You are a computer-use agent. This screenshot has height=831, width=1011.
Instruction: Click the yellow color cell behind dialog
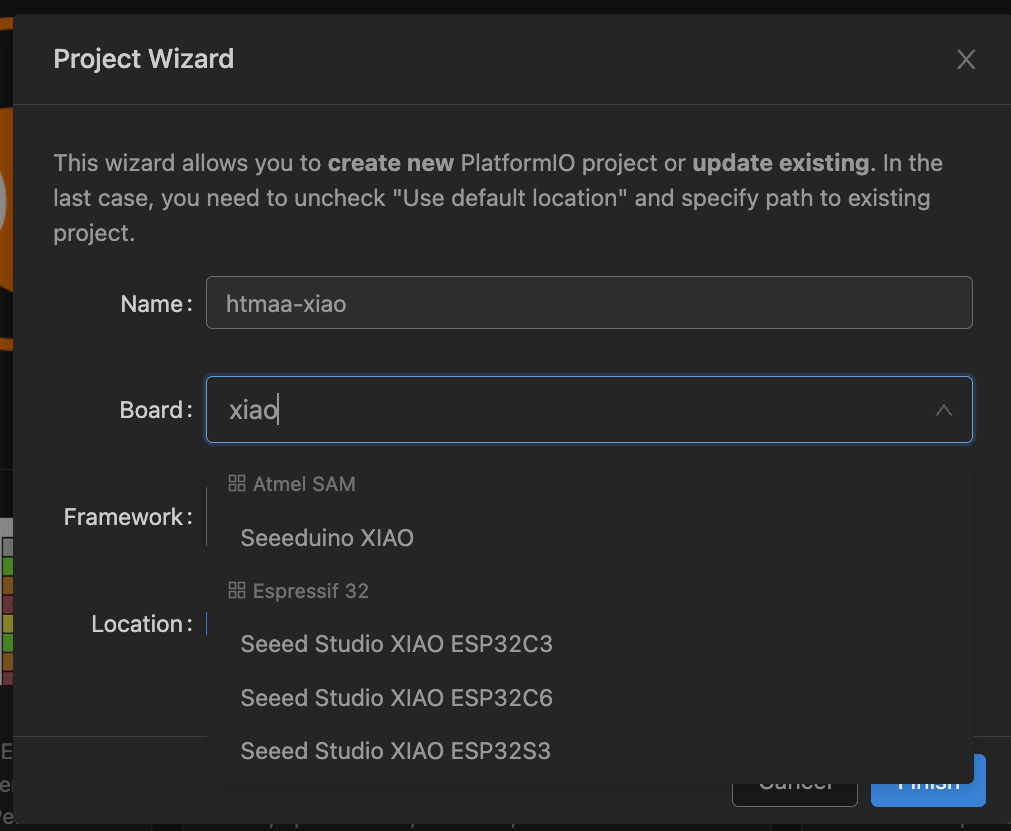(7, 623)
